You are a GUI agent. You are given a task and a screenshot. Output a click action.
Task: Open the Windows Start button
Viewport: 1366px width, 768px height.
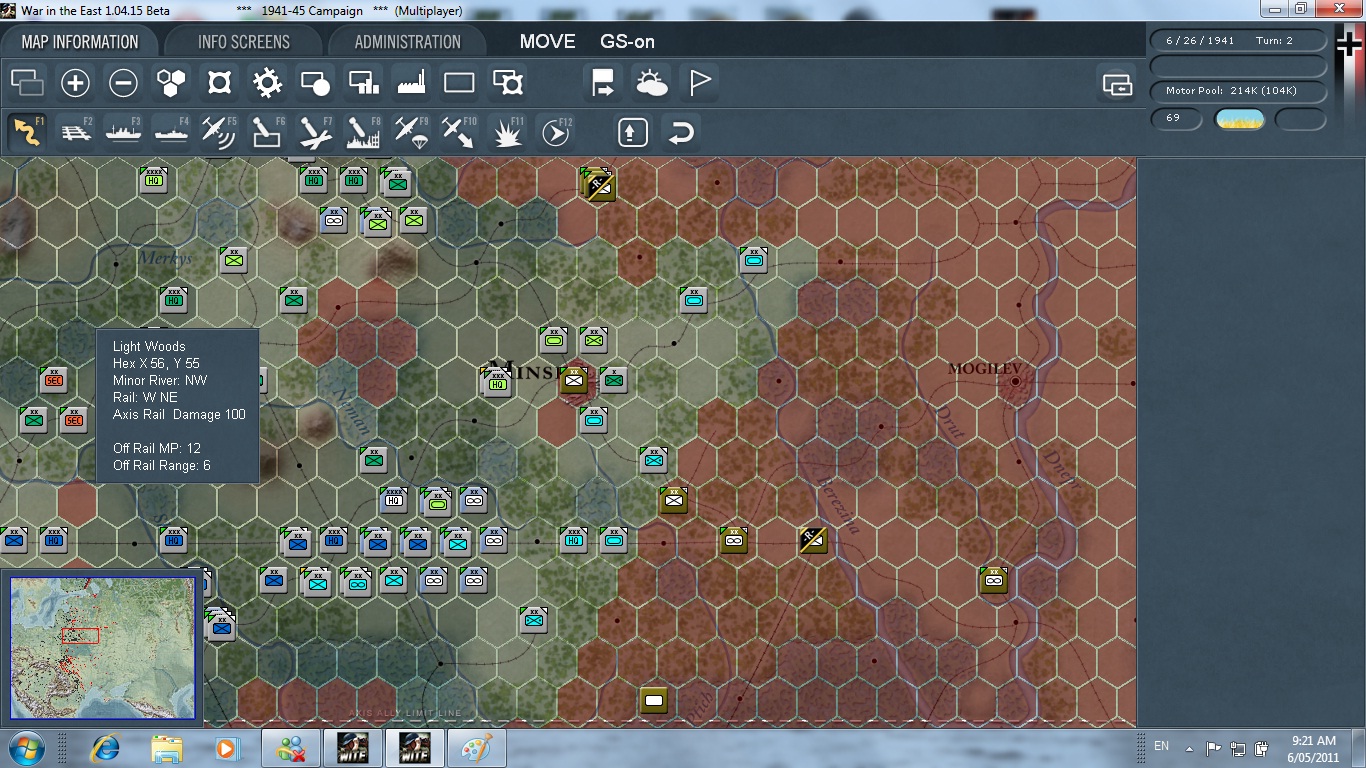click(x=26, y=748)
